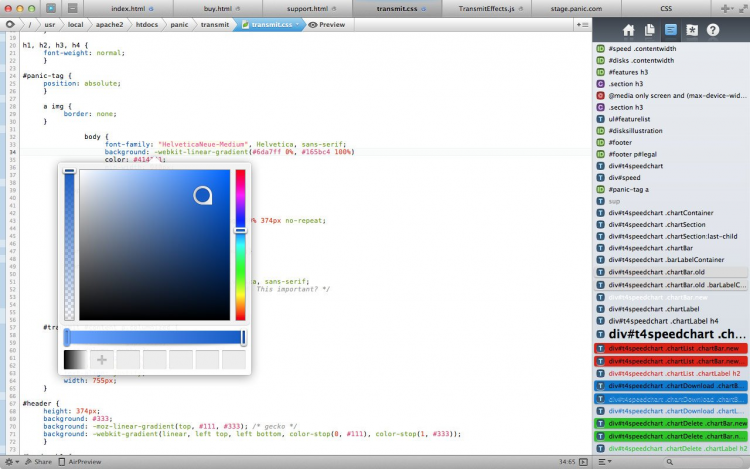750x469 pixels.
Task: Open the Preview view in the path bar
Action: (327, 24)
